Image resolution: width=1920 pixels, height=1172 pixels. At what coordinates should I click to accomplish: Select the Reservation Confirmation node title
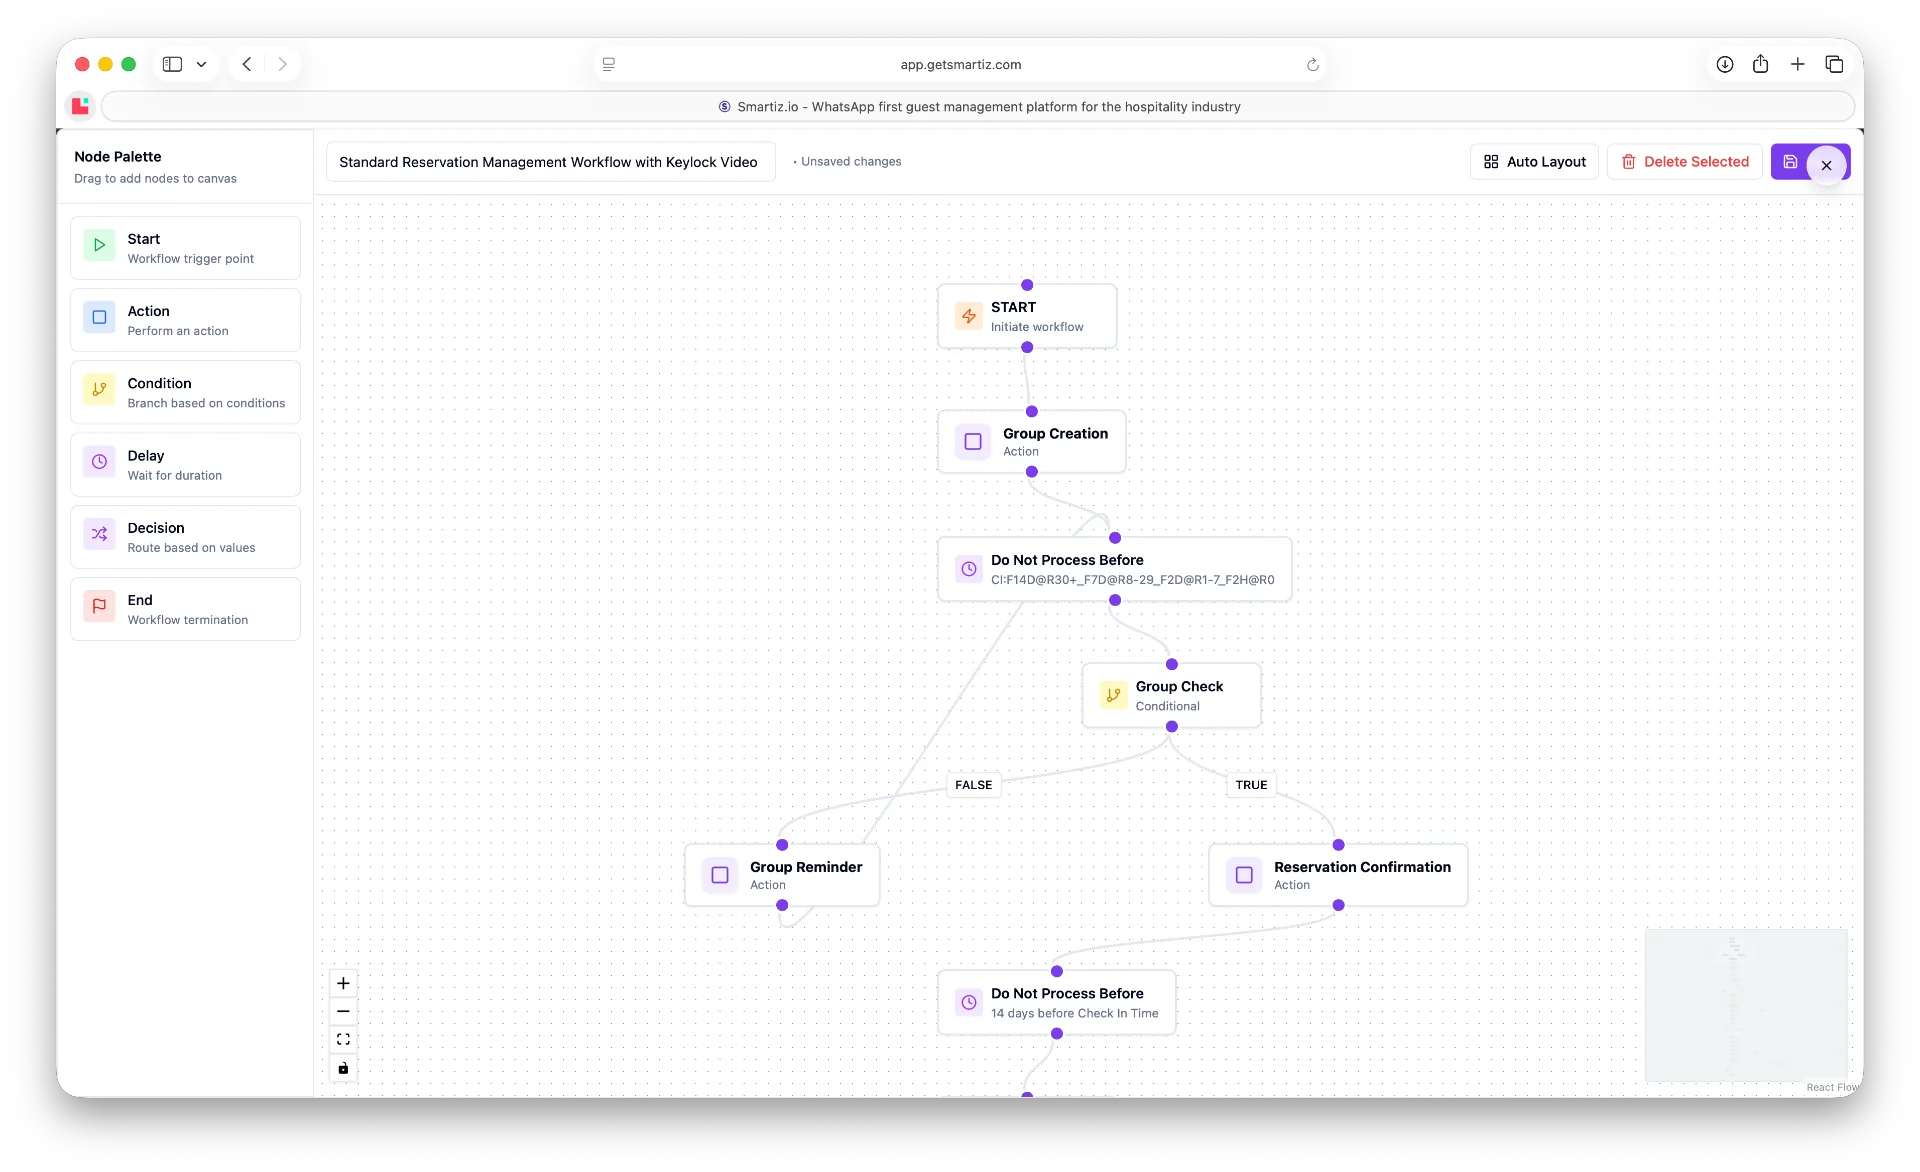coord(1362,867)
